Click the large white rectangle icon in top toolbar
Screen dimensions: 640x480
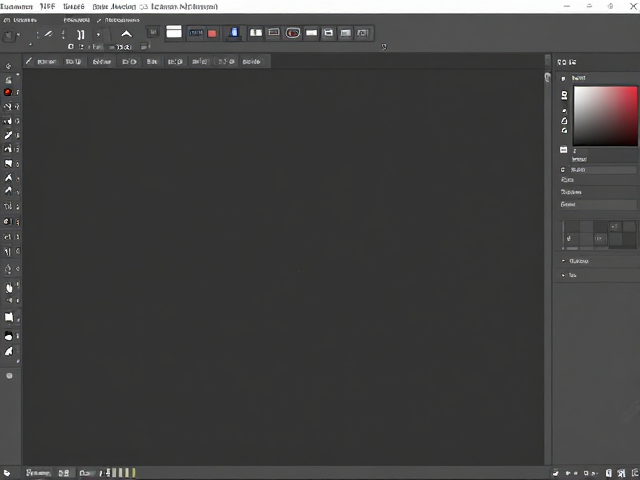pos(174,32)
